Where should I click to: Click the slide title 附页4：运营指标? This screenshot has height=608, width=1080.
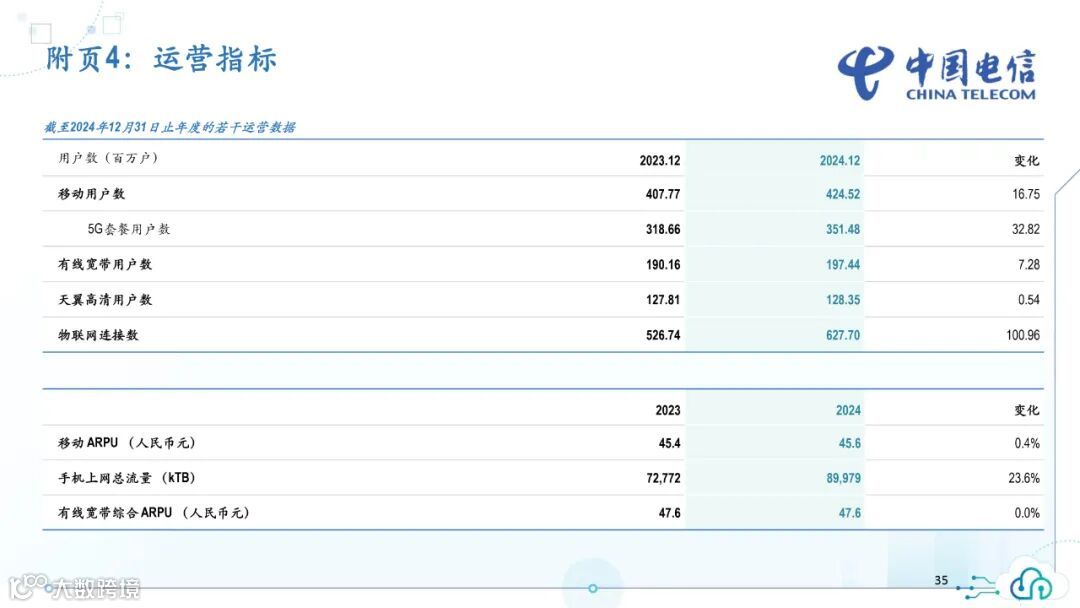(162, 59)
